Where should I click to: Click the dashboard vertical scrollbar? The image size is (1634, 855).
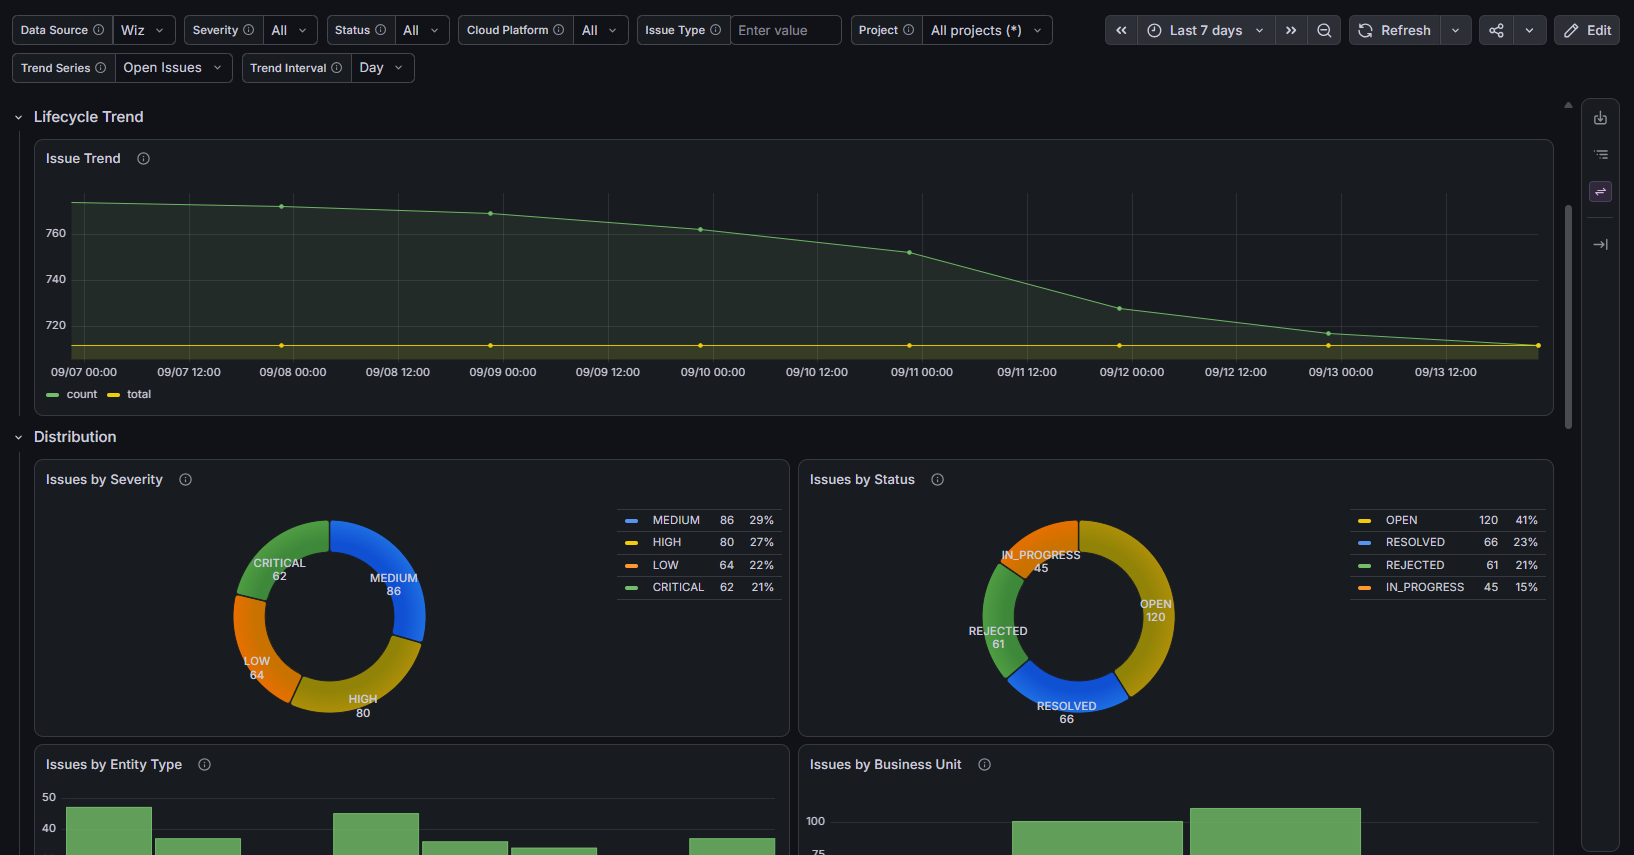[1568, 316]
